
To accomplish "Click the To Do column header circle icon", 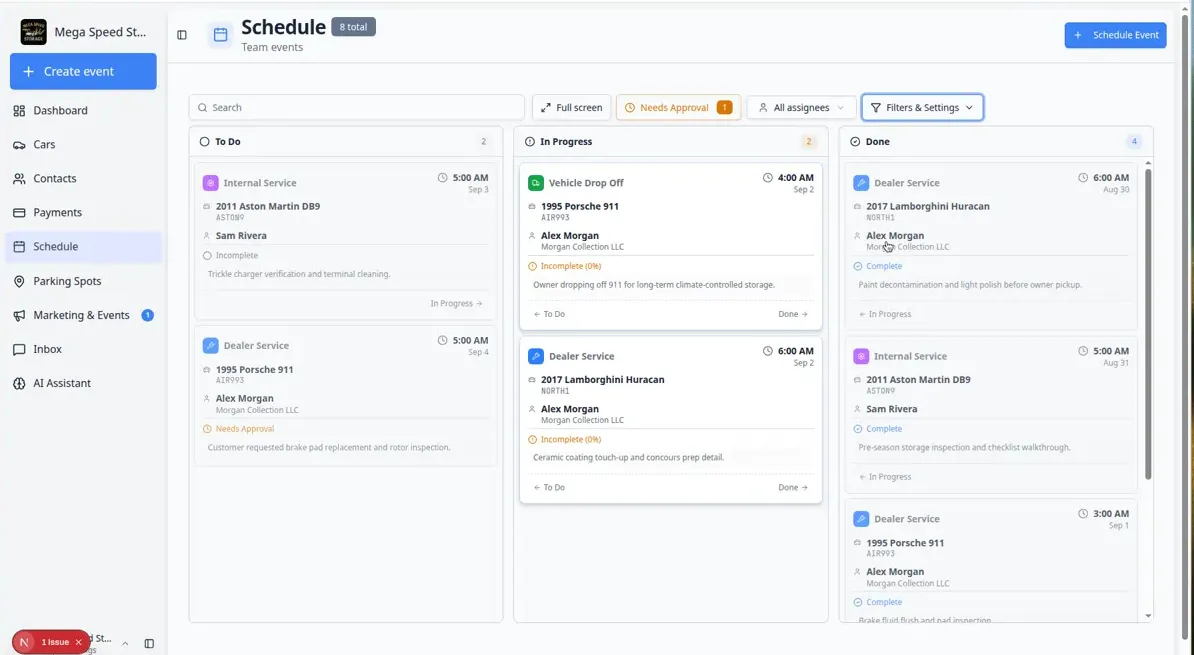I will point(204,142).
